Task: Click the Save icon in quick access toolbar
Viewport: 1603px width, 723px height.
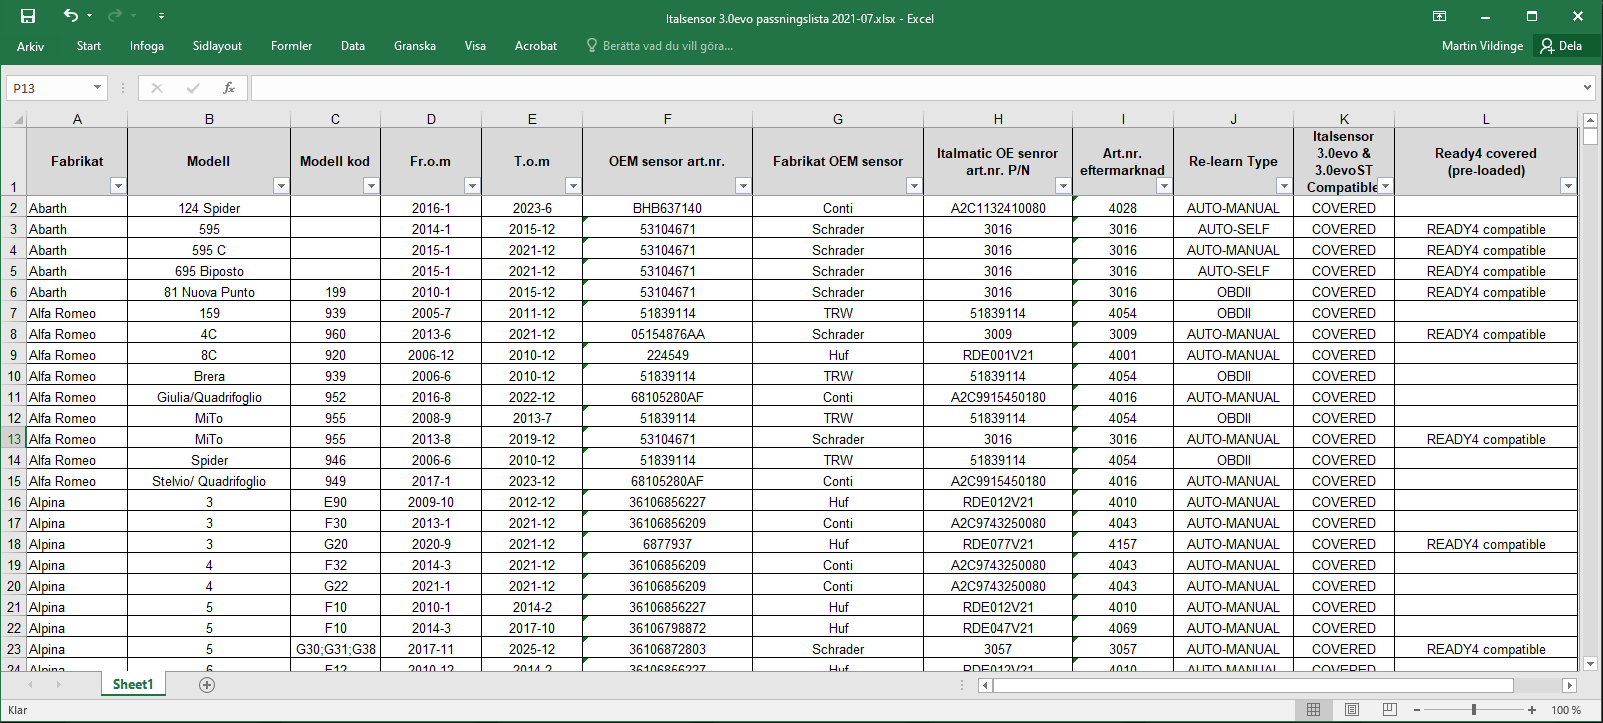Action: (x=28, y=16)
